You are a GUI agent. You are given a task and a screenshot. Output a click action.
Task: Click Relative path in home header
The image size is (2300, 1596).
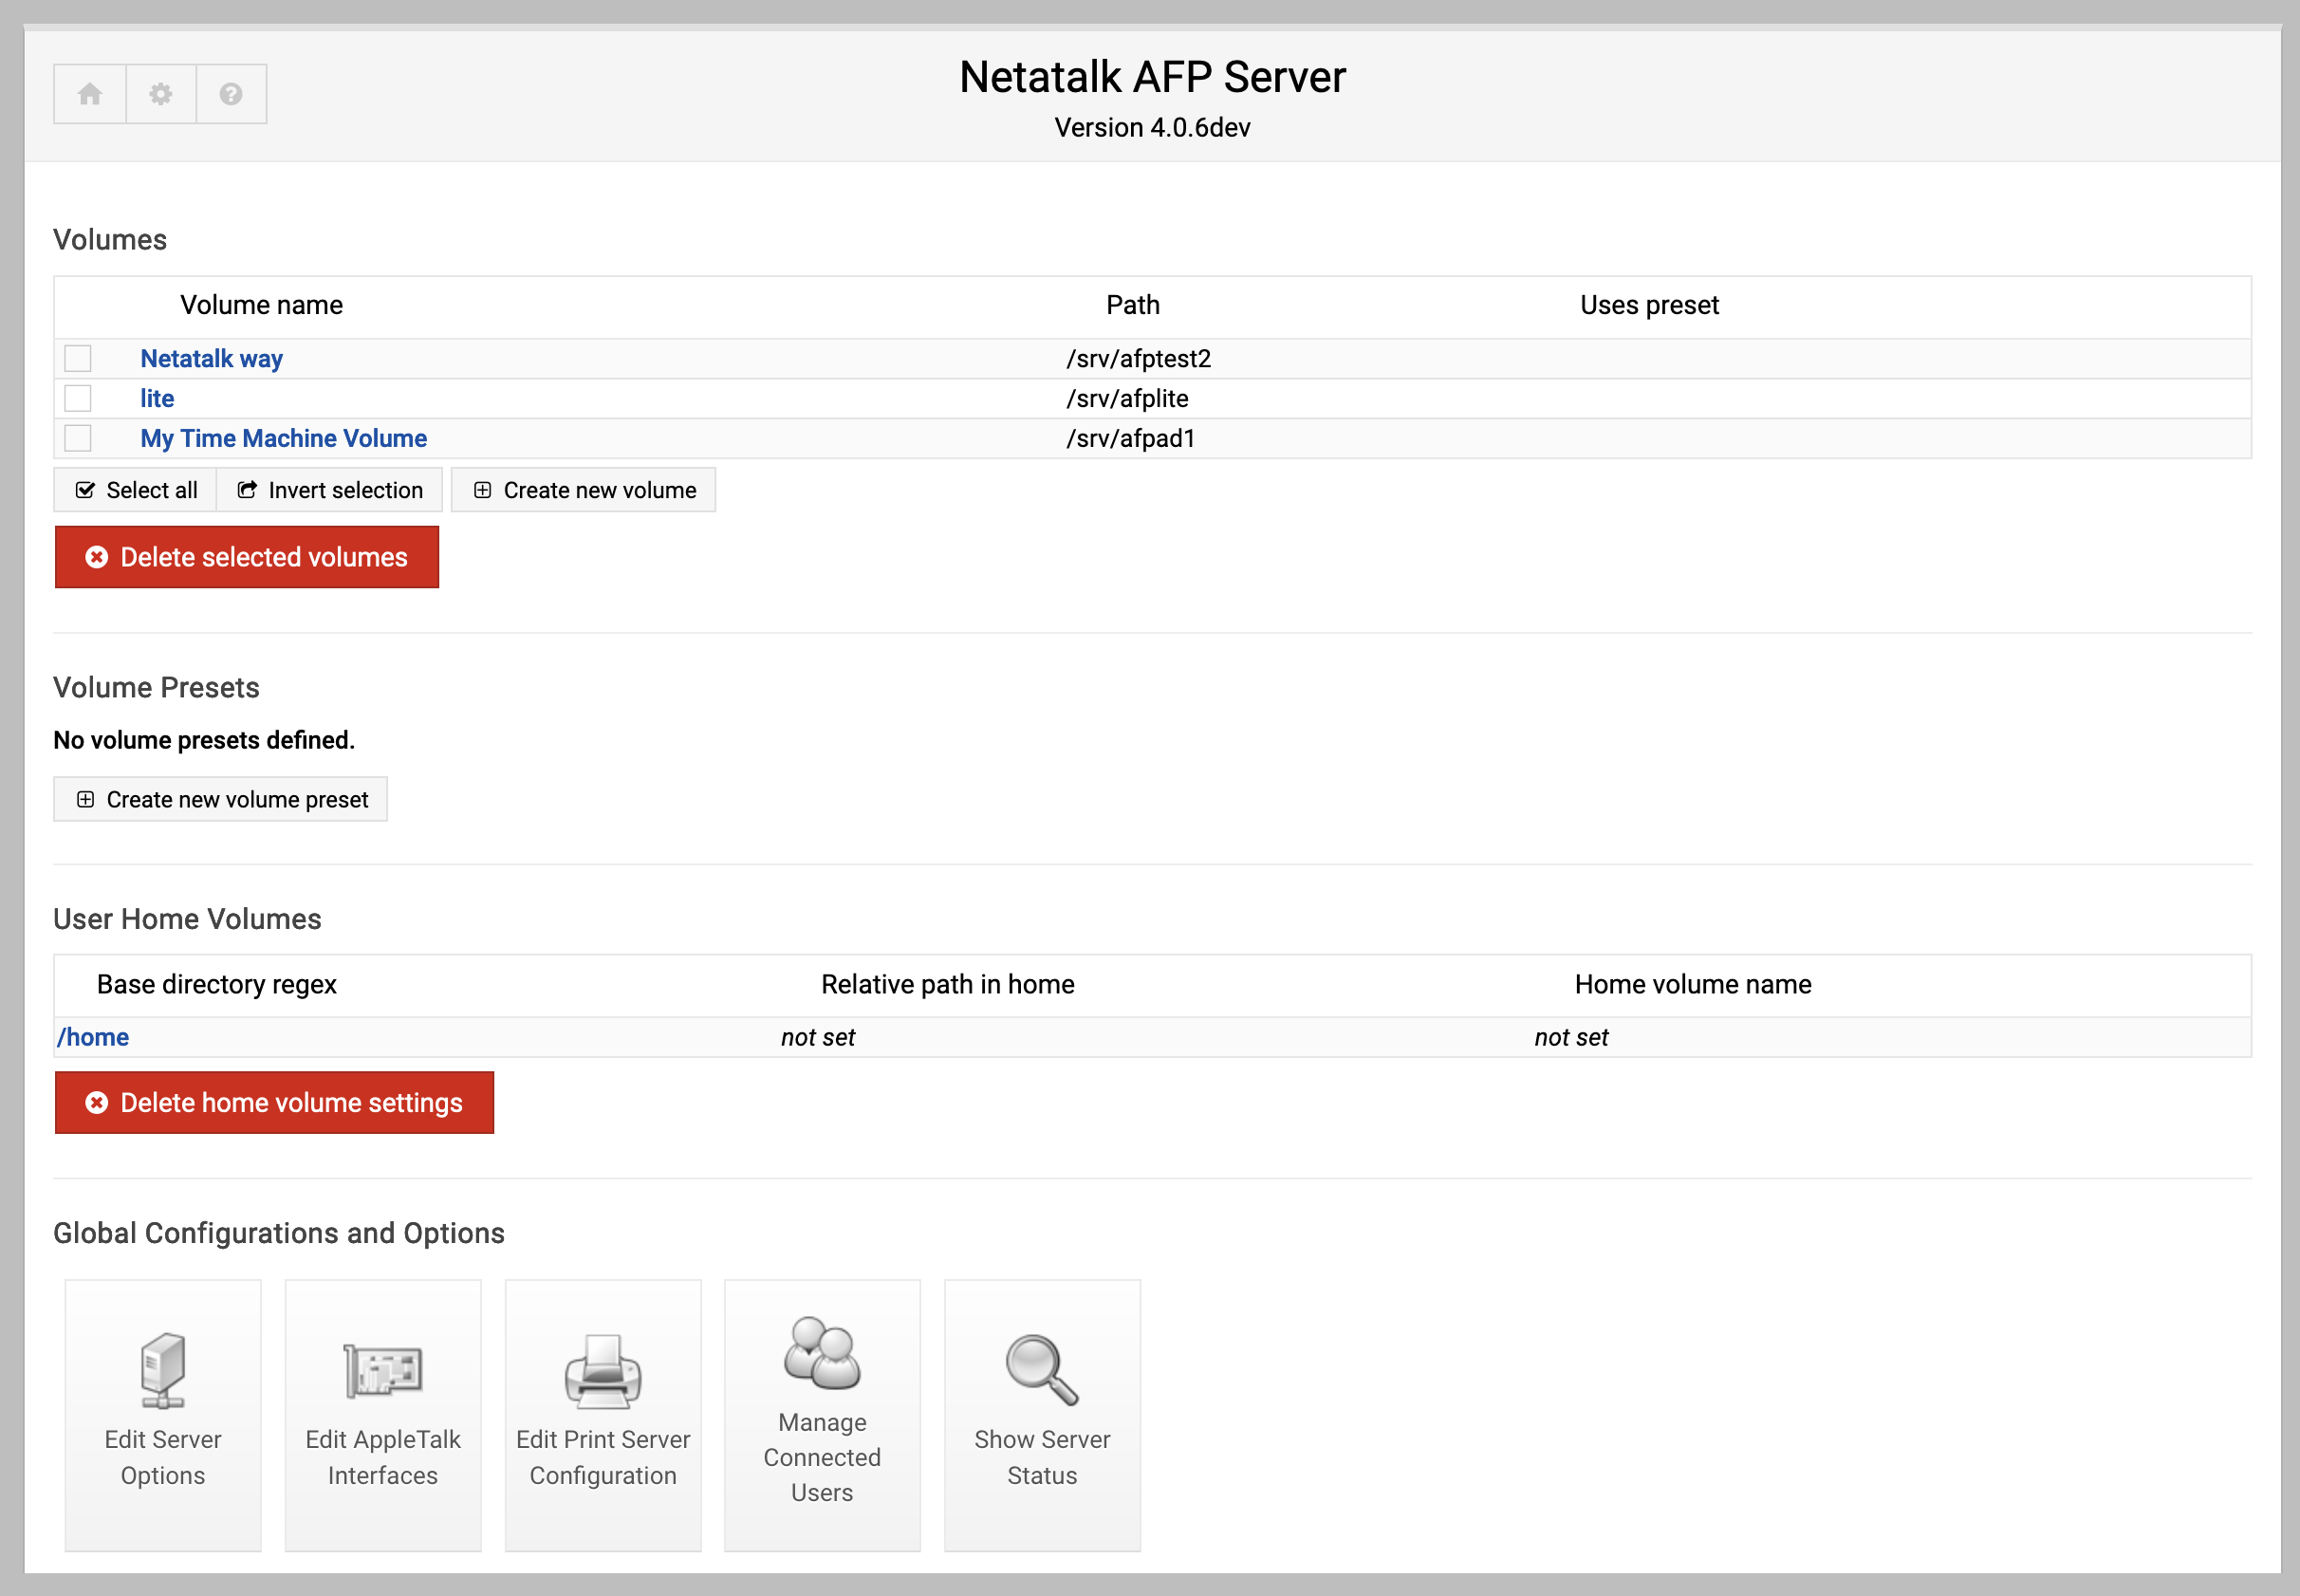[947, 984]
